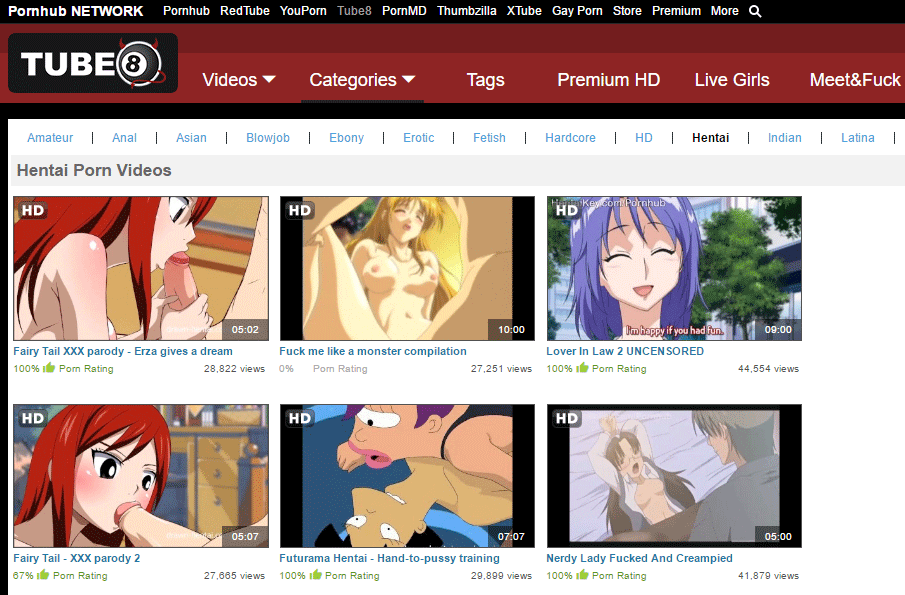The image size is (905, 595).
Task: Click HD badge on the 10:00 video thumbnail
Action: (300, 211)
